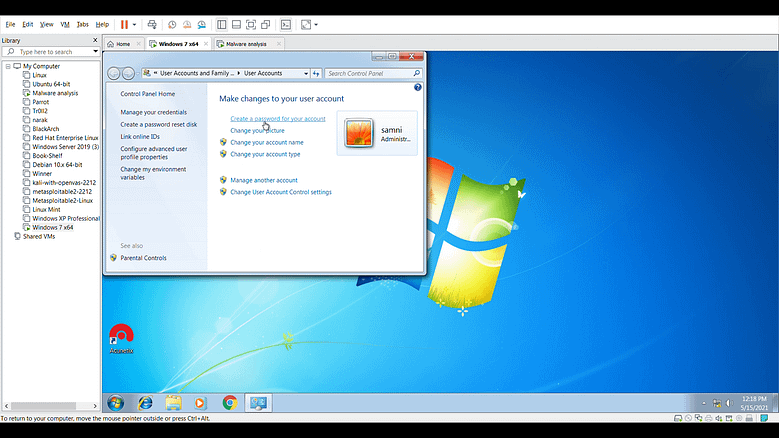This screenshot has width=779, height=438.
Task: Take a snapshot with the clock icon
Action: (172, 24)
